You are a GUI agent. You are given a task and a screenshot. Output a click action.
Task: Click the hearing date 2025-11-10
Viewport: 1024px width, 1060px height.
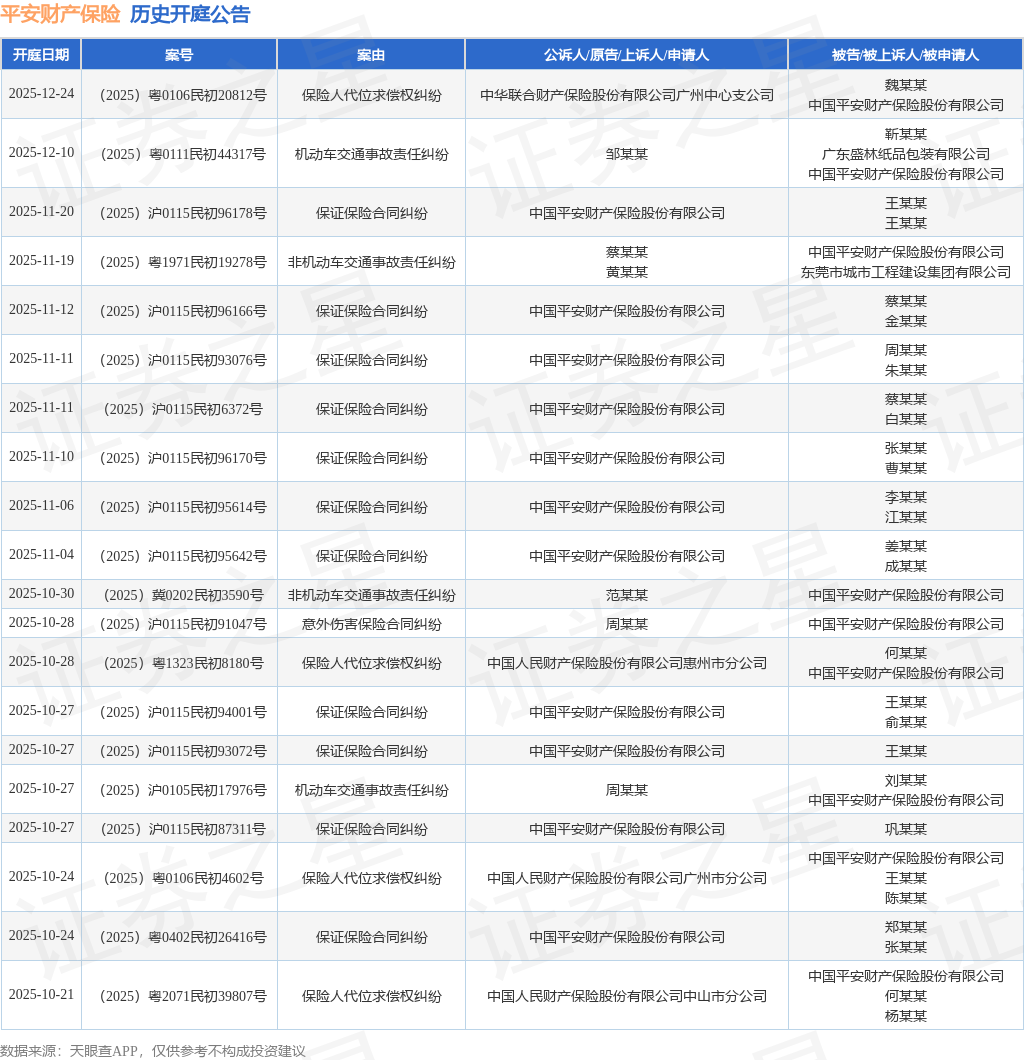pos(41,456)
